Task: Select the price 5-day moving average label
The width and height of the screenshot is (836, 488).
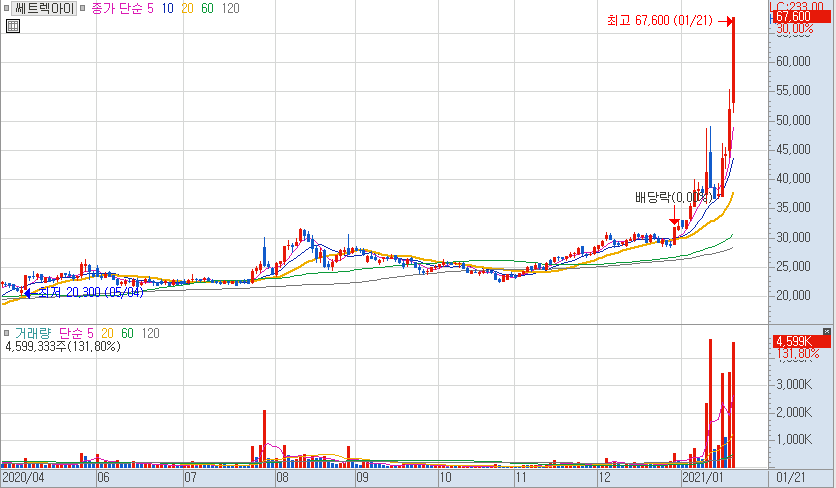Action: [150, 9]
